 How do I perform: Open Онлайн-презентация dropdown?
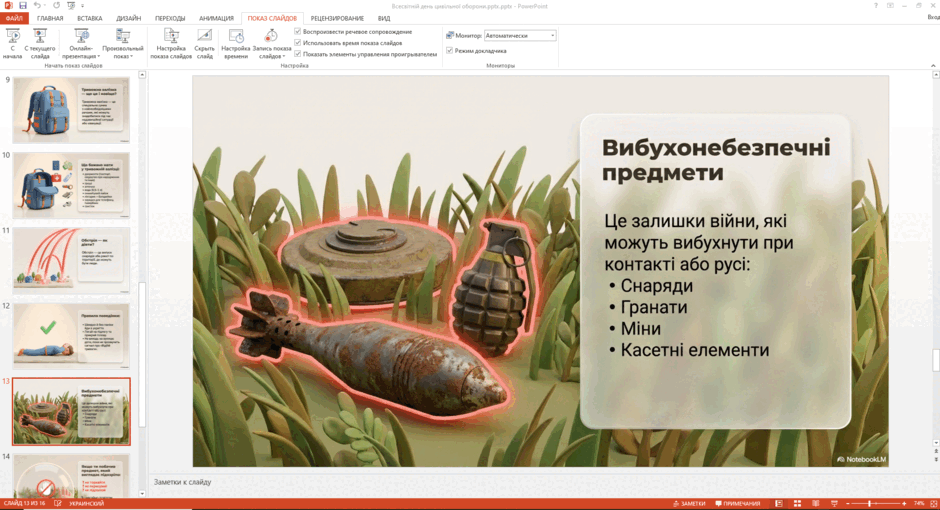tap(81, 44)
